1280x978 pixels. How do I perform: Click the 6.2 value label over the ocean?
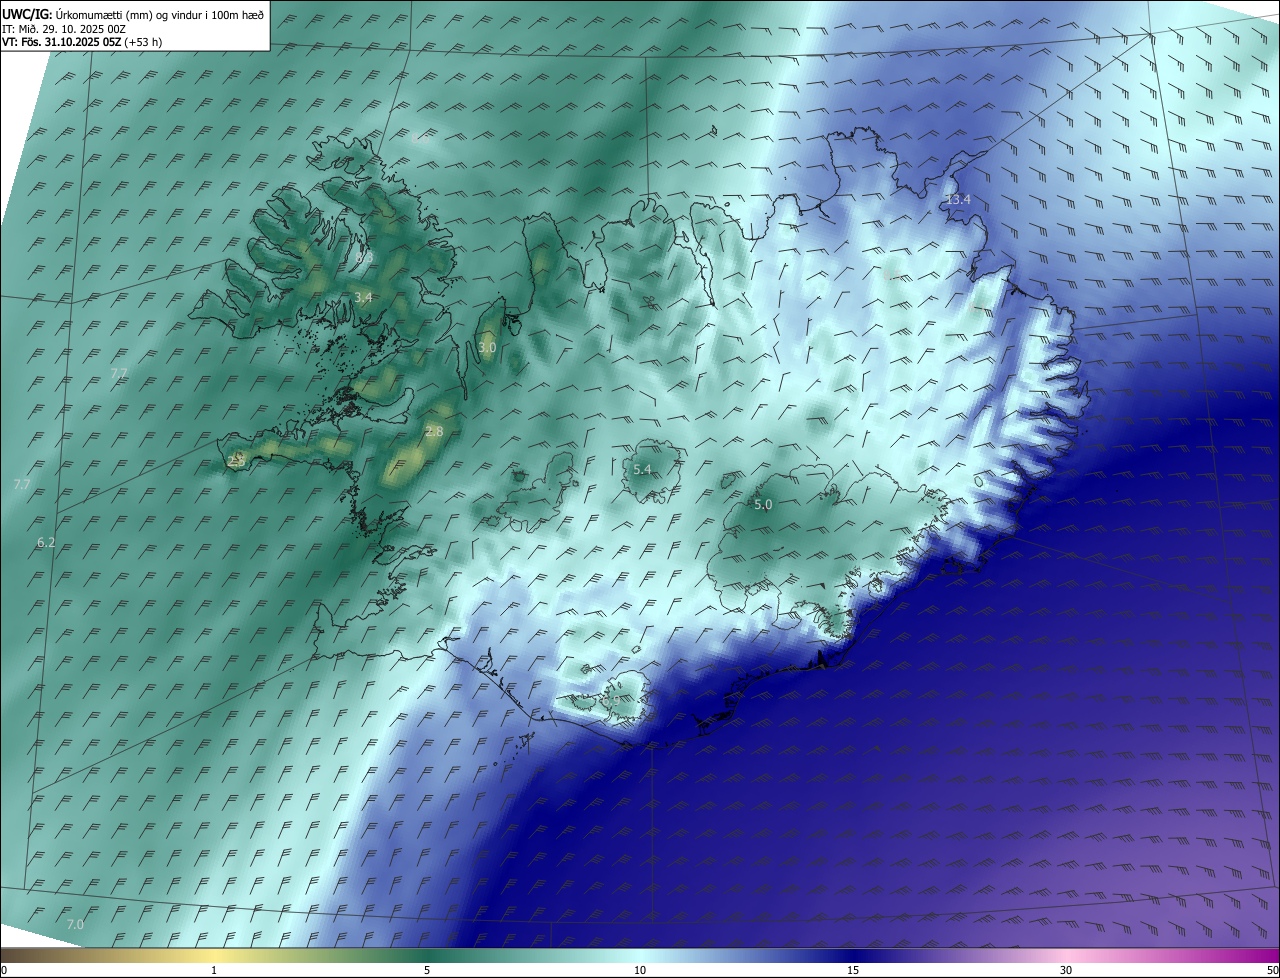tap(46, 542)
